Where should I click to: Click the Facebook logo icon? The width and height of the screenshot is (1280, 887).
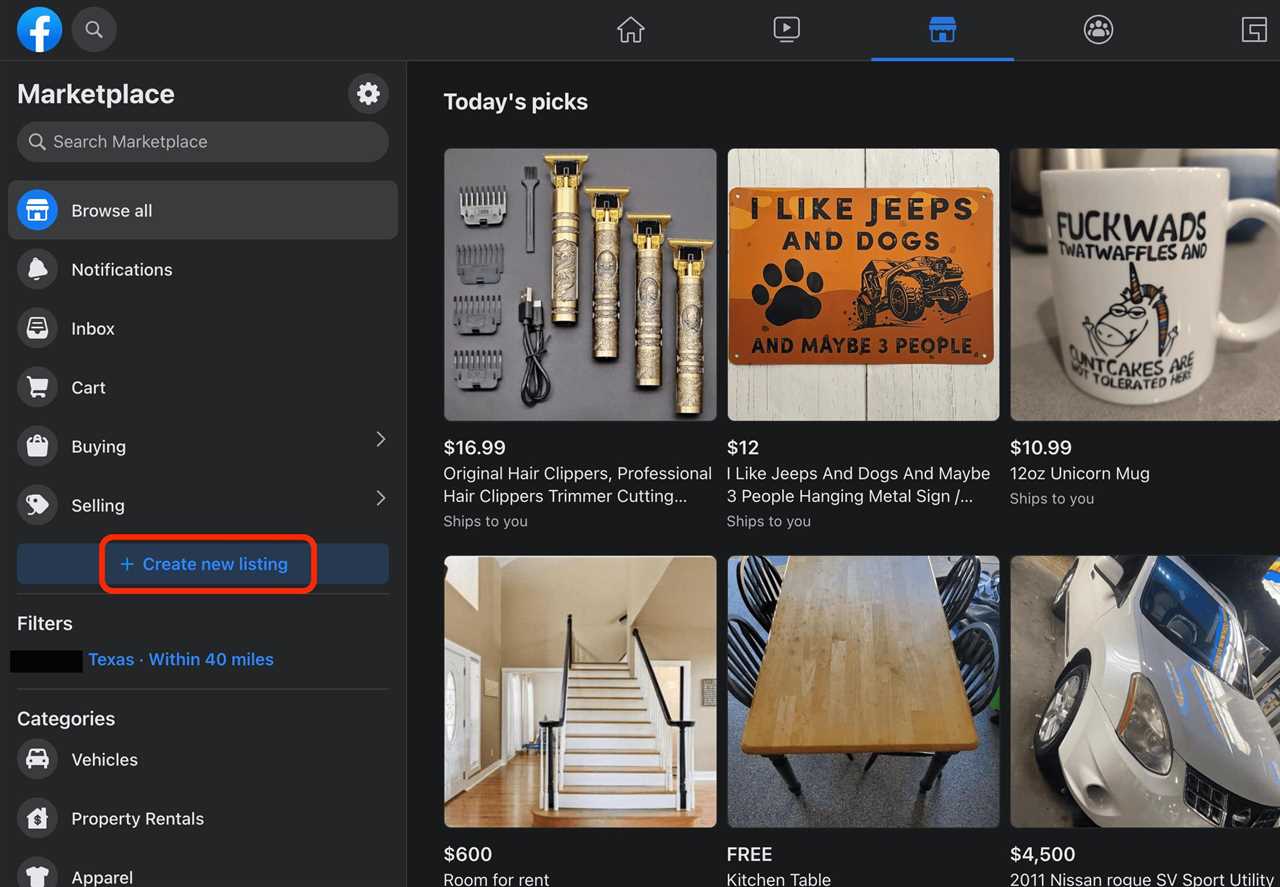[x=40, y=30]
